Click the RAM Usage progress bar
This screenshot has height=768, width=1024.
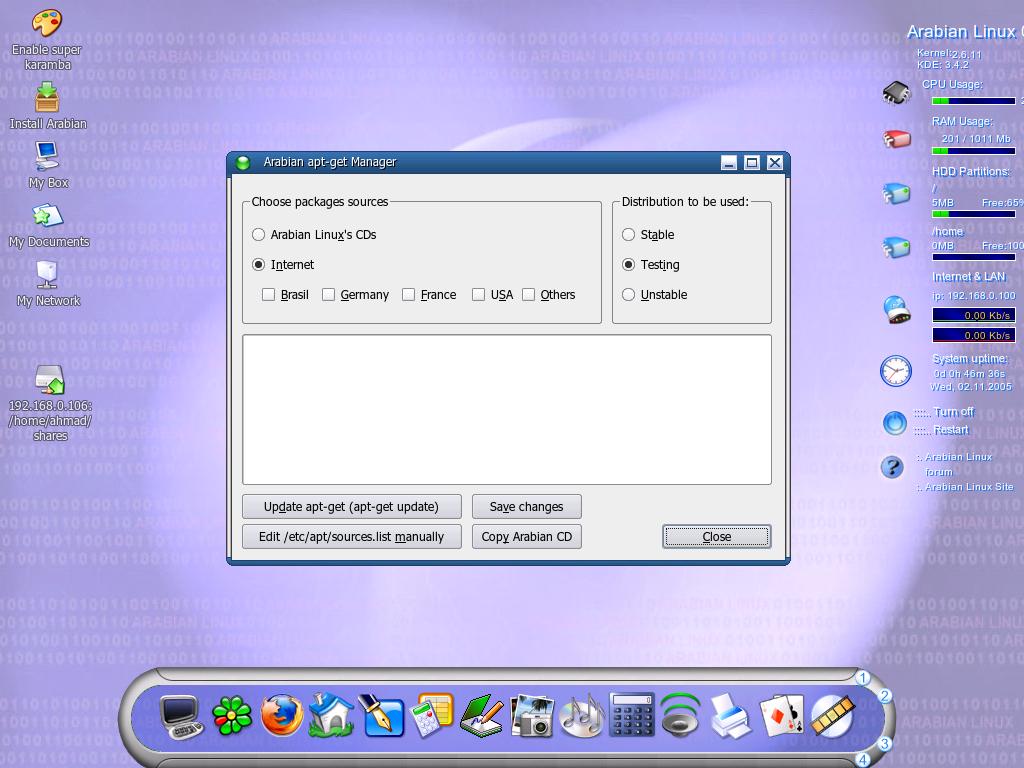click(973, 151)
